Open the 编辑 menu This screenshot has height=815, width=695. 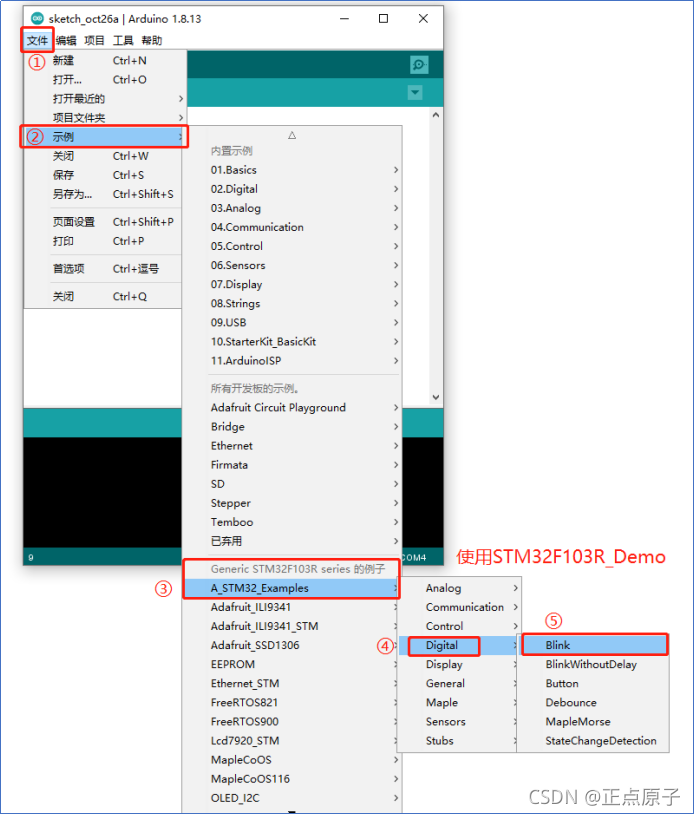pyautogui.click(x=66, y=41)
